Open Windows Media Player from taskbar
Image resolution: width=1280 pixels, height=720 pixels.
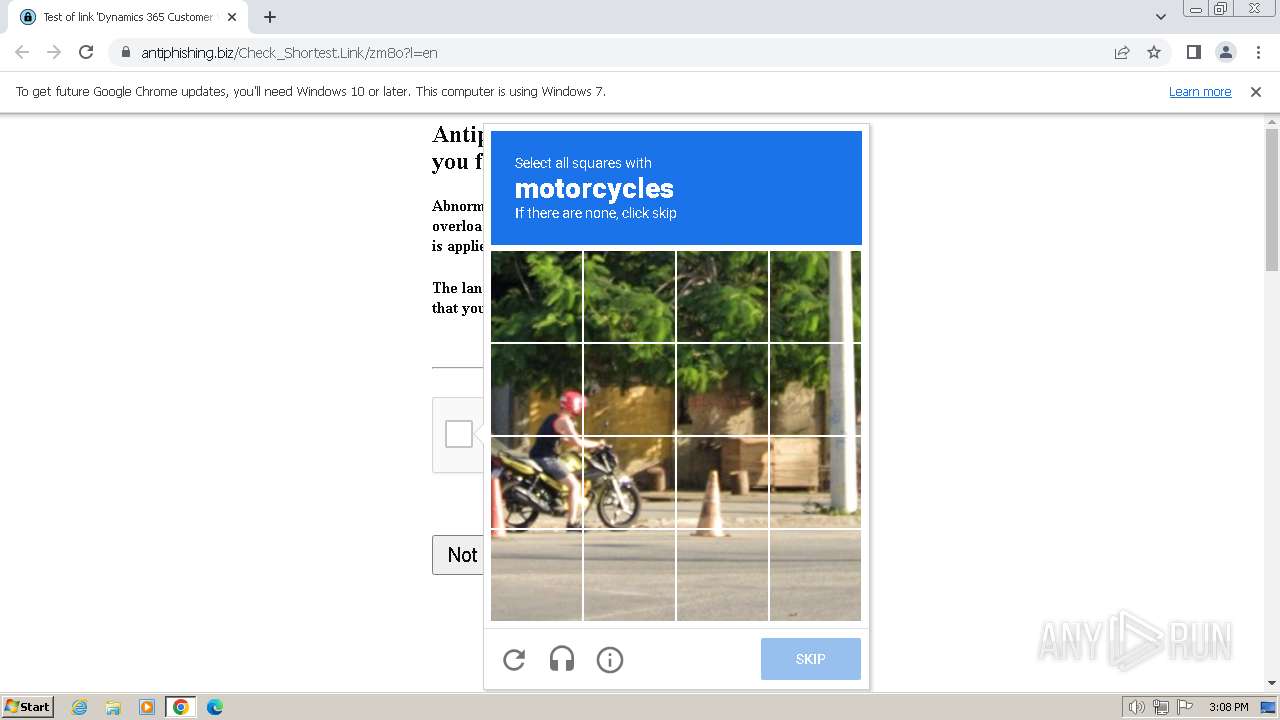[x=147, y=707]
